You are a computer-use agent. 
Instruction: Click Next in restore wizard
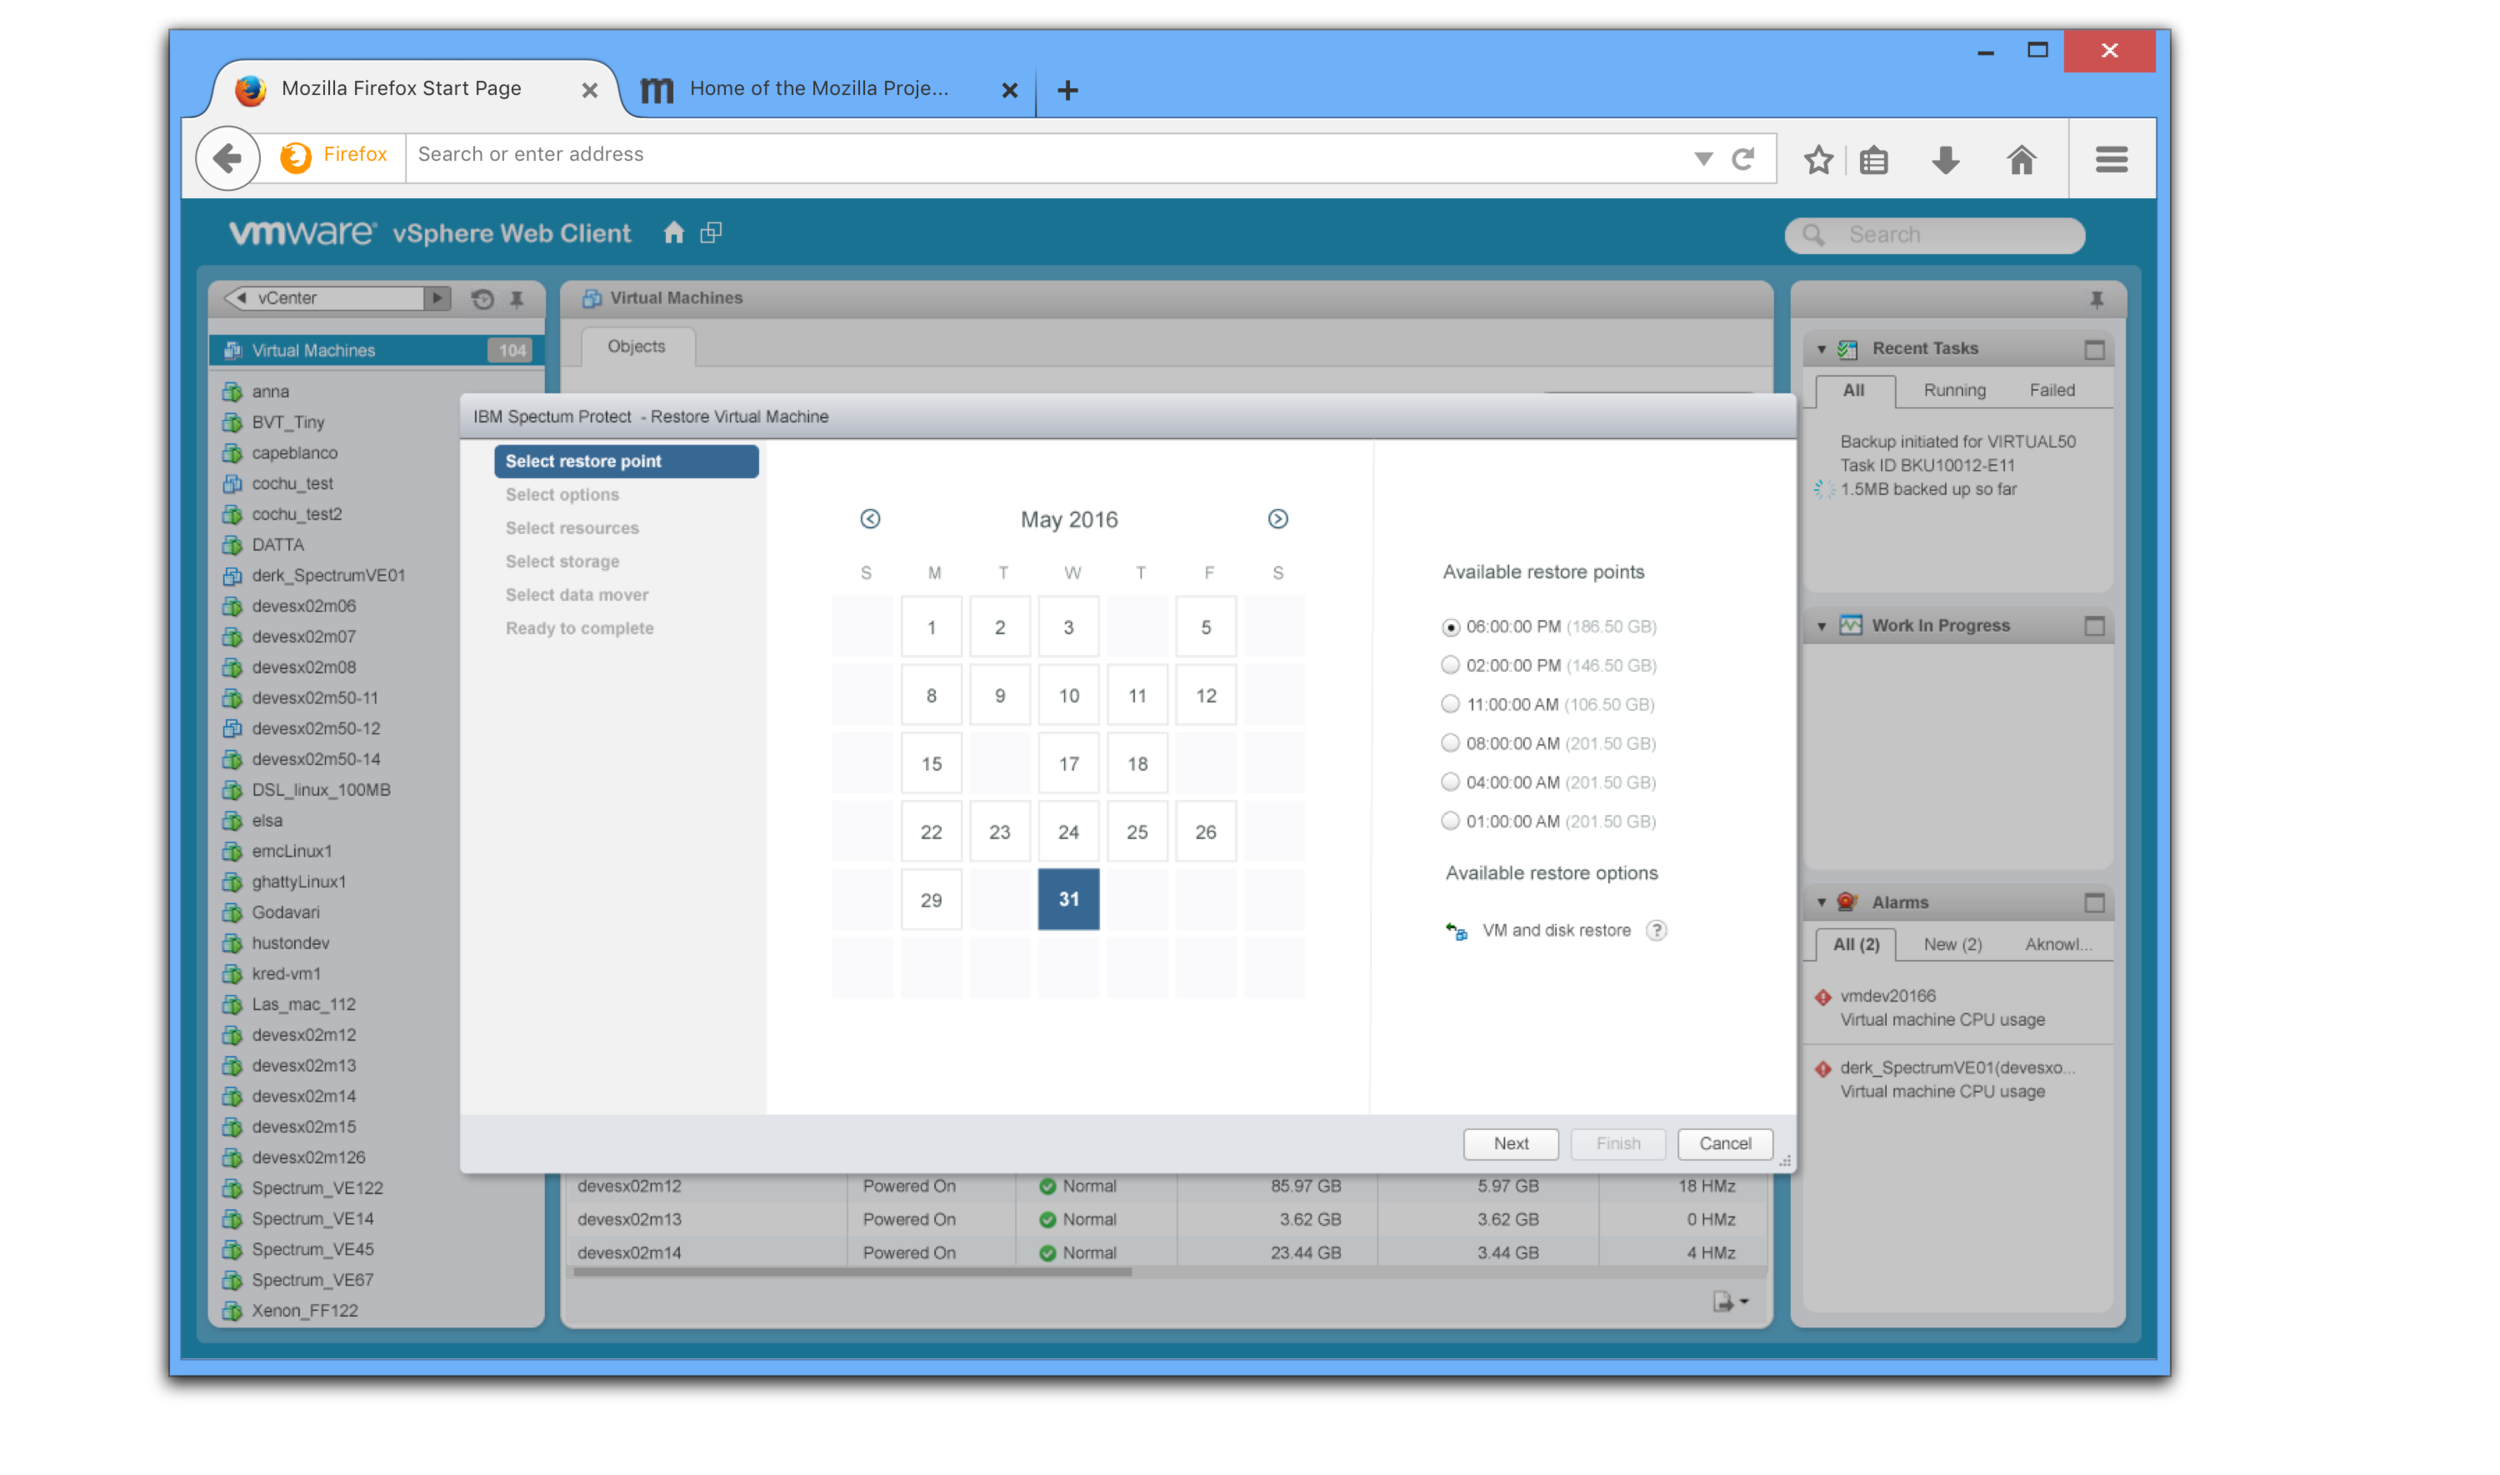click(x=1511, y=1144)
